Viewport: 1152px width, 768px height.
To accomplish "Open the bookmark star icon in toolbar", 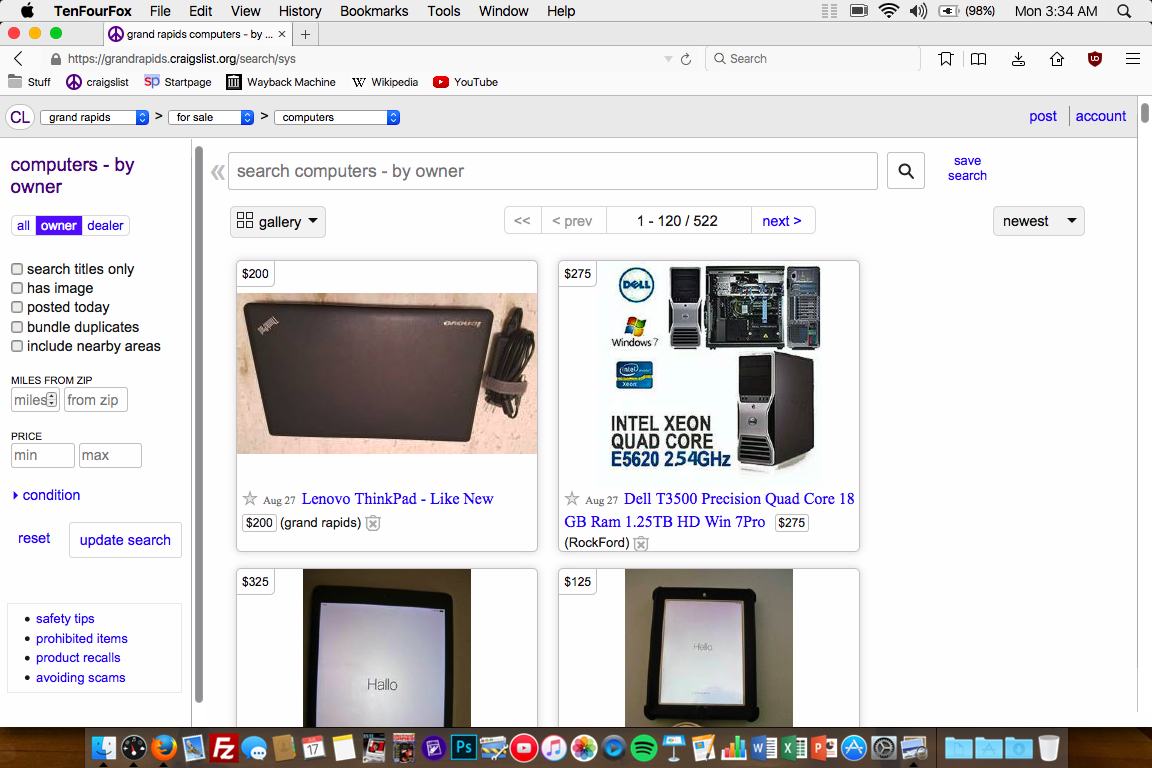I will coord(946,59).
